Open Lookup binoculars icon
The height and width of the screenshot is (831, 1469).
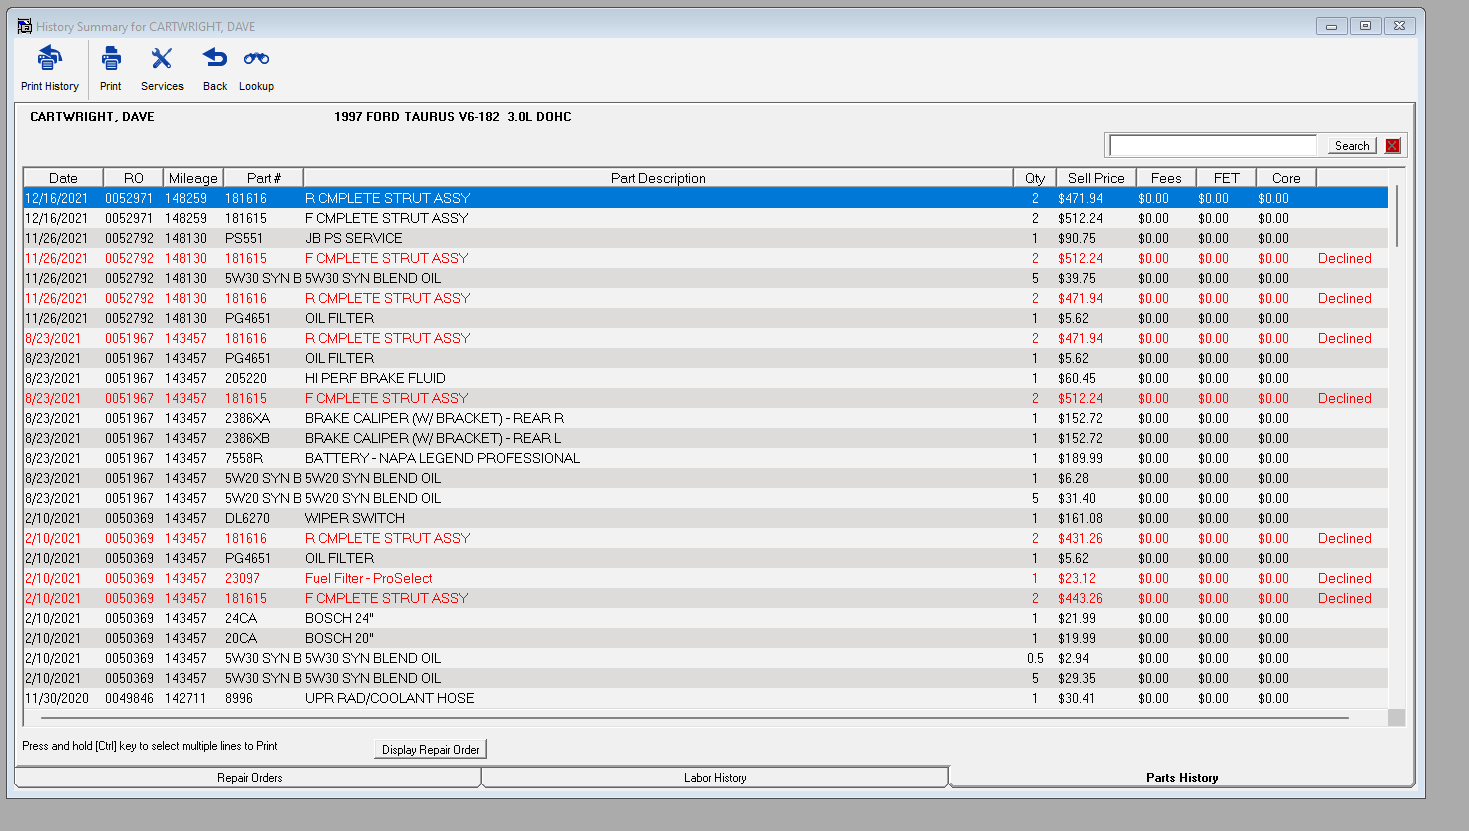point(256,58)
